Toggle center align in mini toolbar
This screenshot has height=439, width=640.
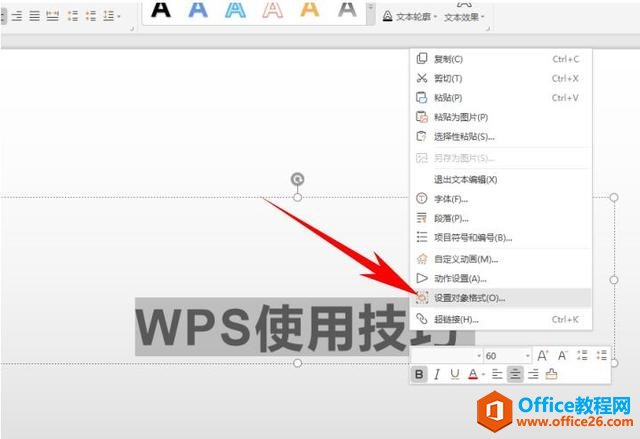(x=515, y=374)
